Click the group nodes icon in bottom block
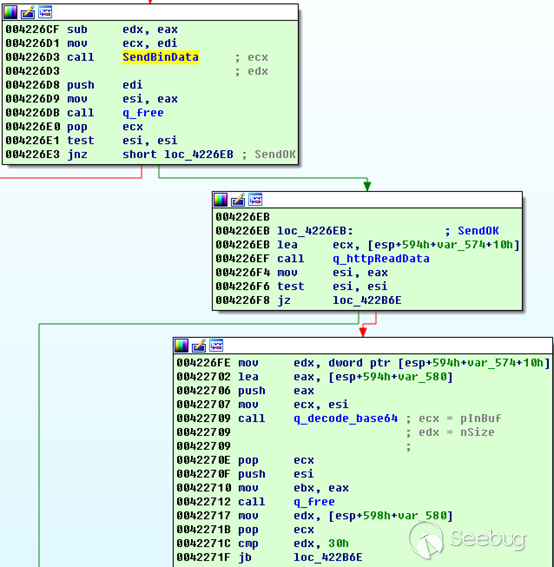The height and width of the screenshot is (567, 554). [x=216, y=346]
